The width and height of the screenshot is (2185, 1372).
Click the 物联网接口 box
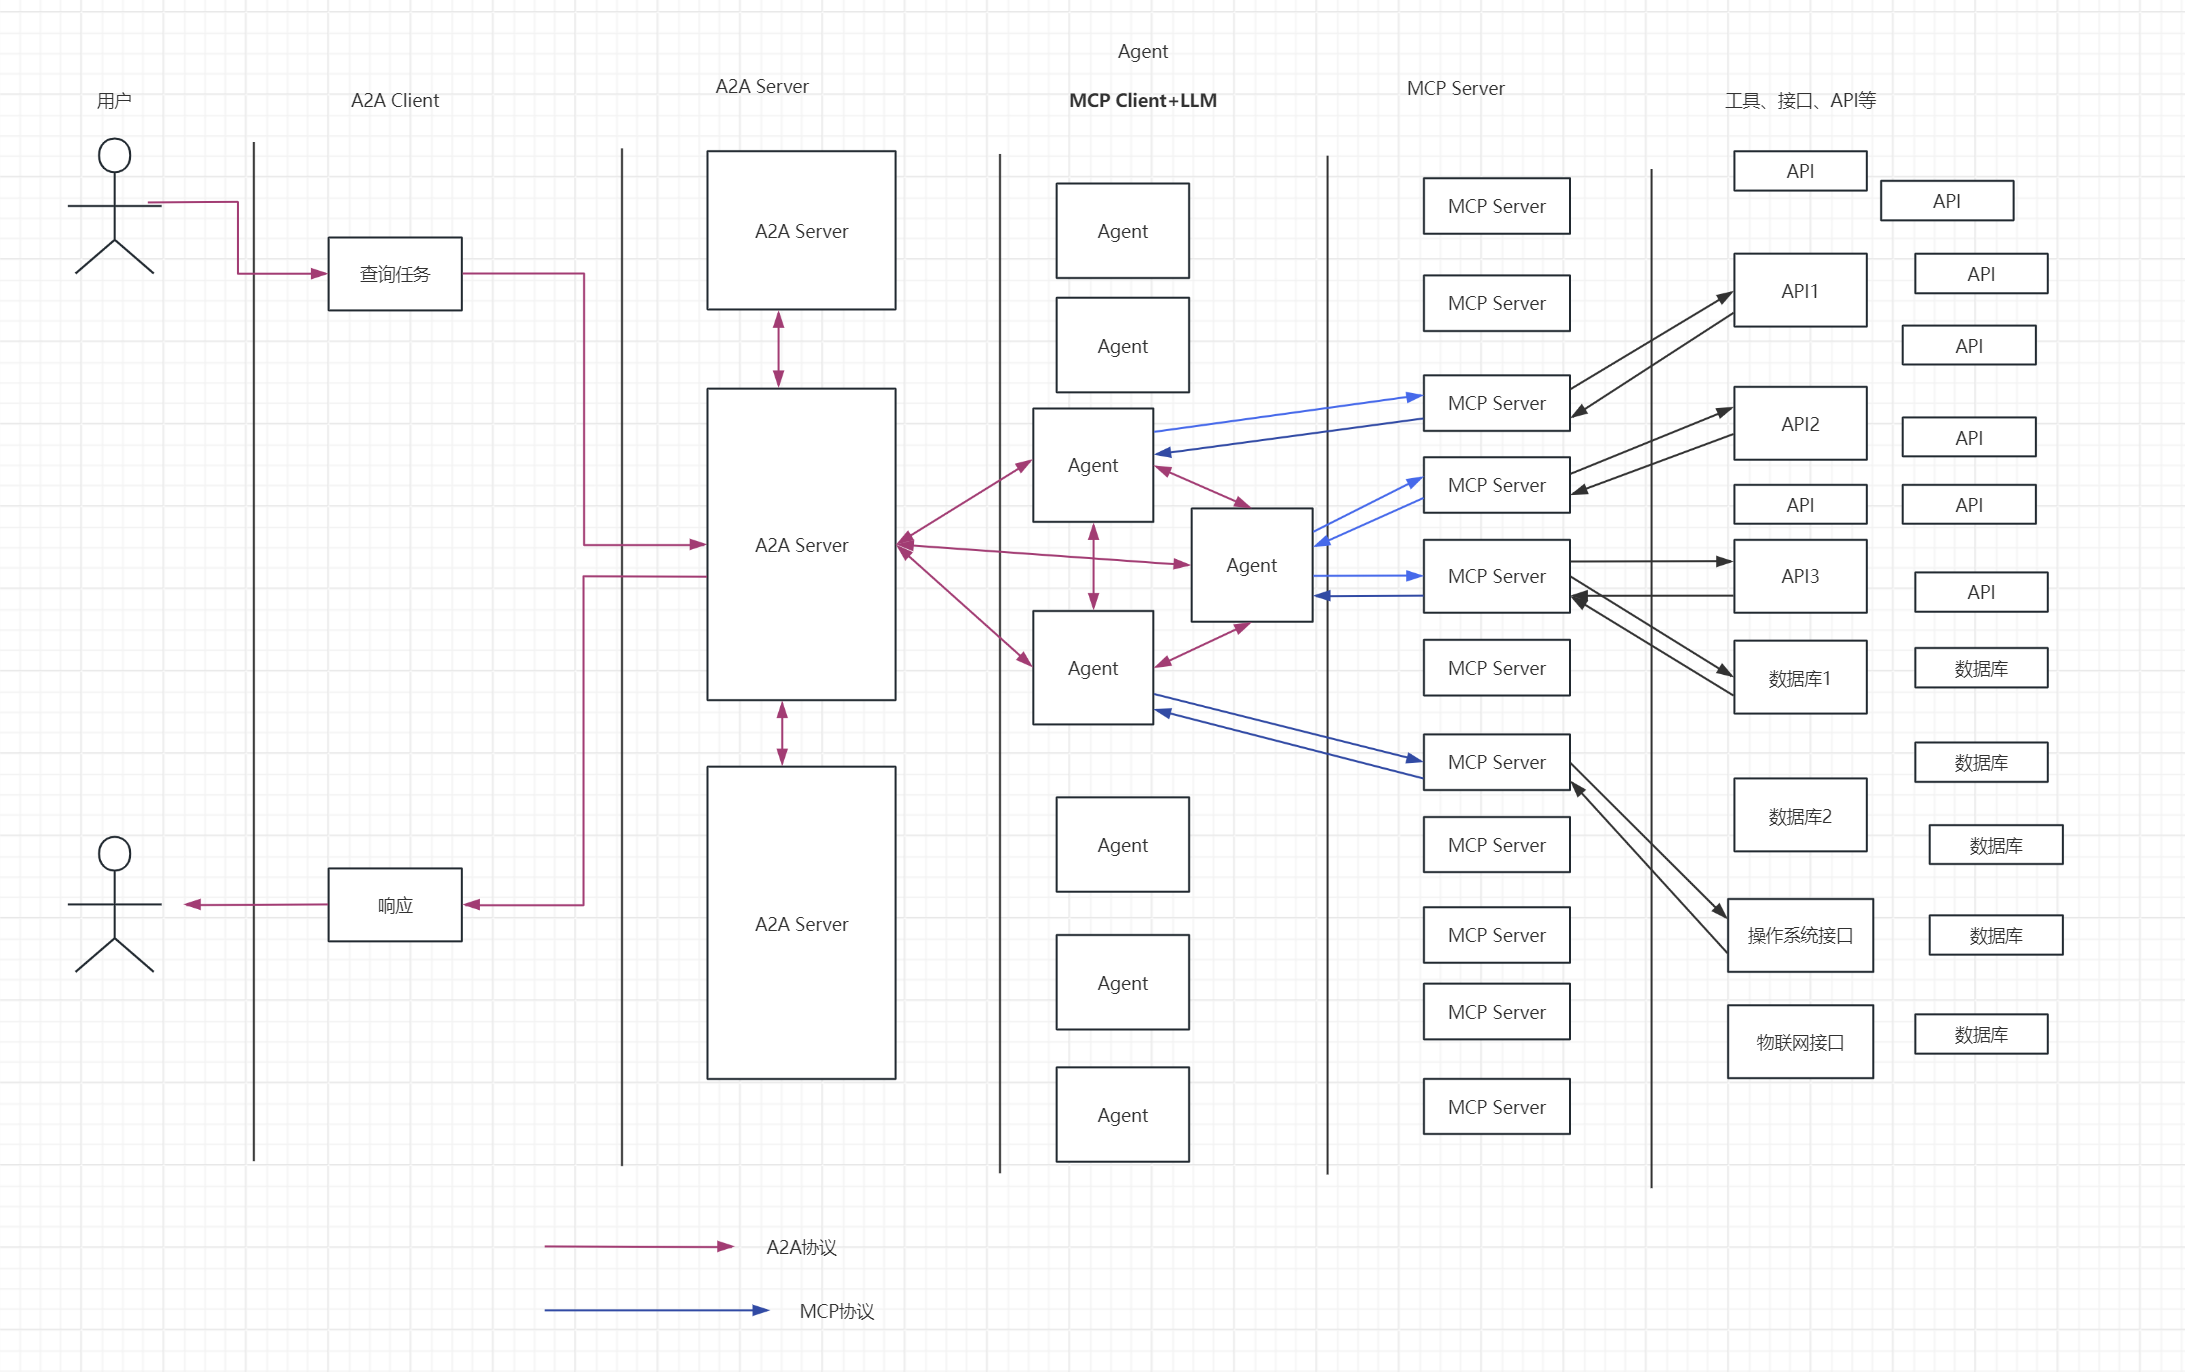[1800, 1042]
